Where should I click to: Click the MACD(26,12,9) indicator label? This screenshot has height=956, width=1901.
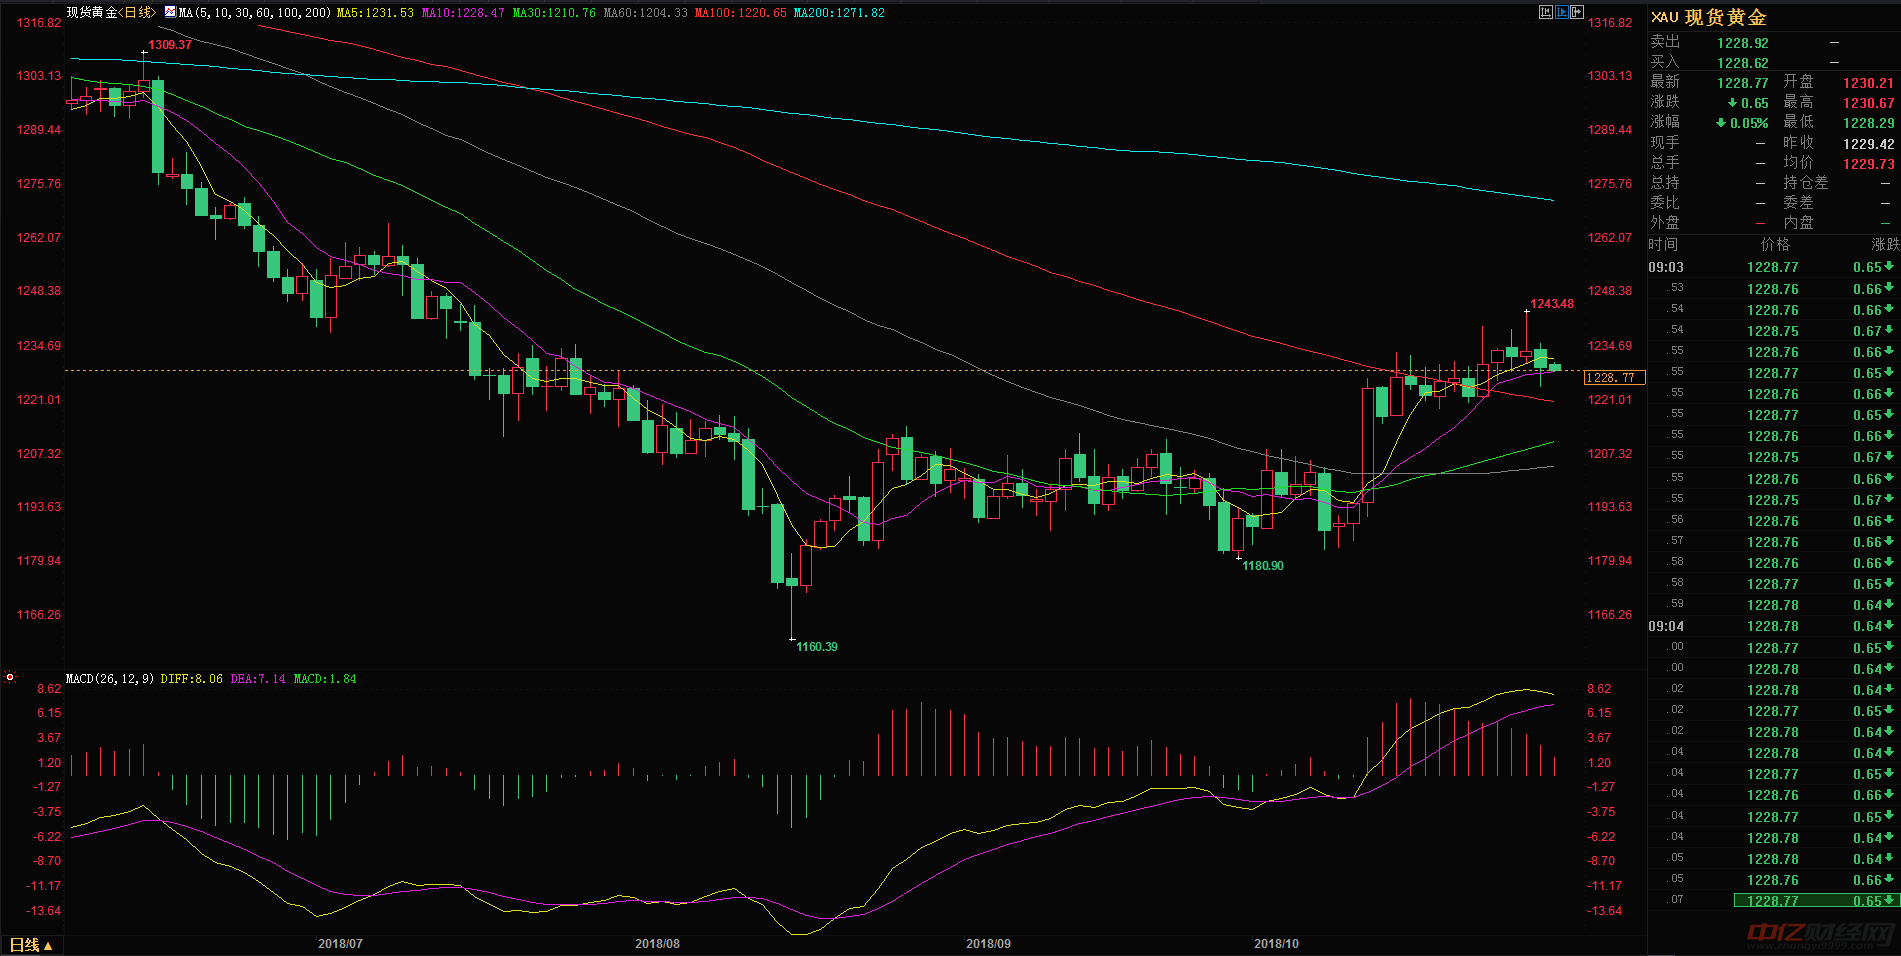(x=110, y=679)
